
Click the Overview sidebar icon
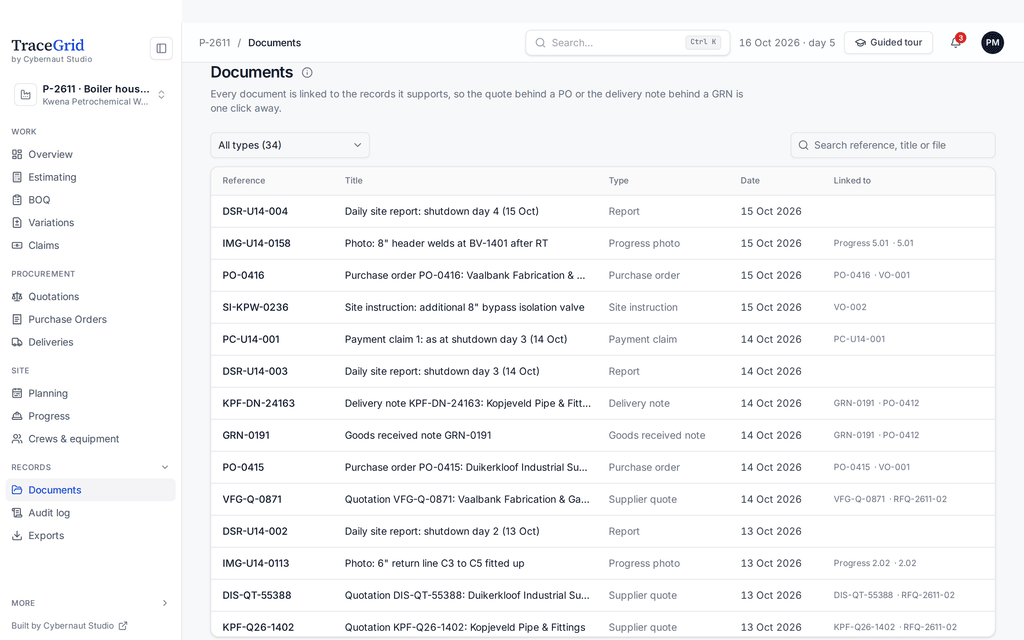tap(17, 154)
